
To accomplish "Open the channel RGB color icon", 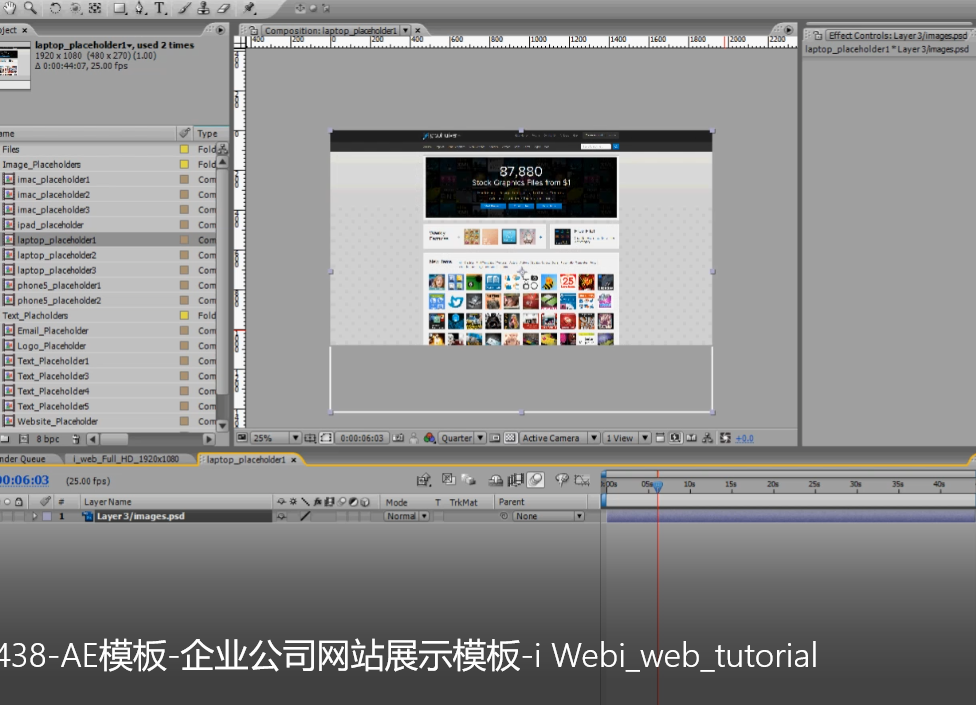I will click(x=429, y=438).
